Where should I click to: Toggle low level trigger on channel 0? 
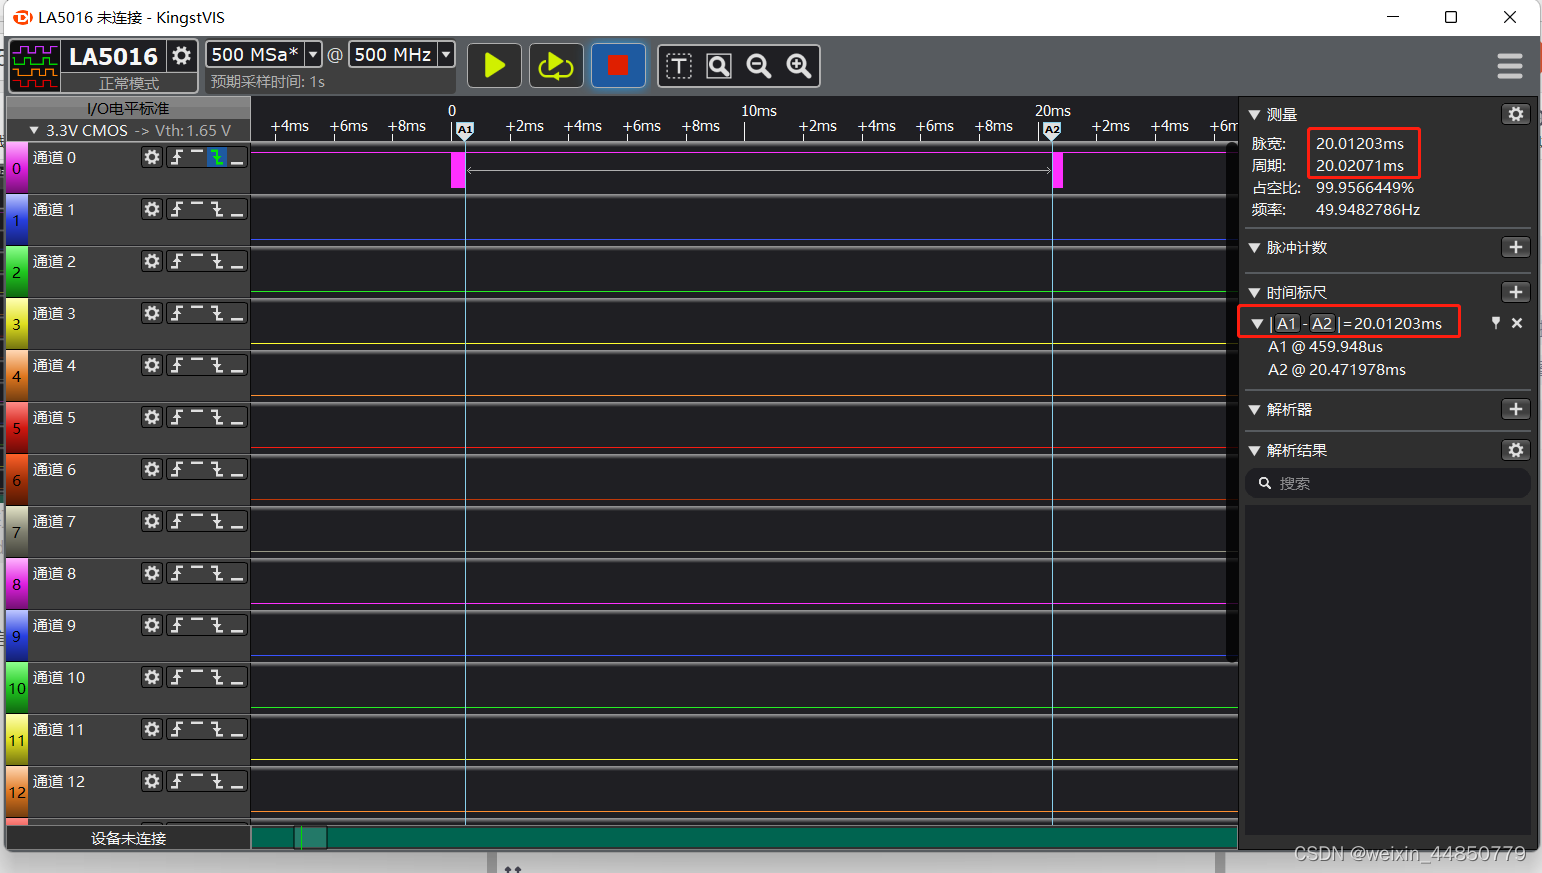point(237,157)
